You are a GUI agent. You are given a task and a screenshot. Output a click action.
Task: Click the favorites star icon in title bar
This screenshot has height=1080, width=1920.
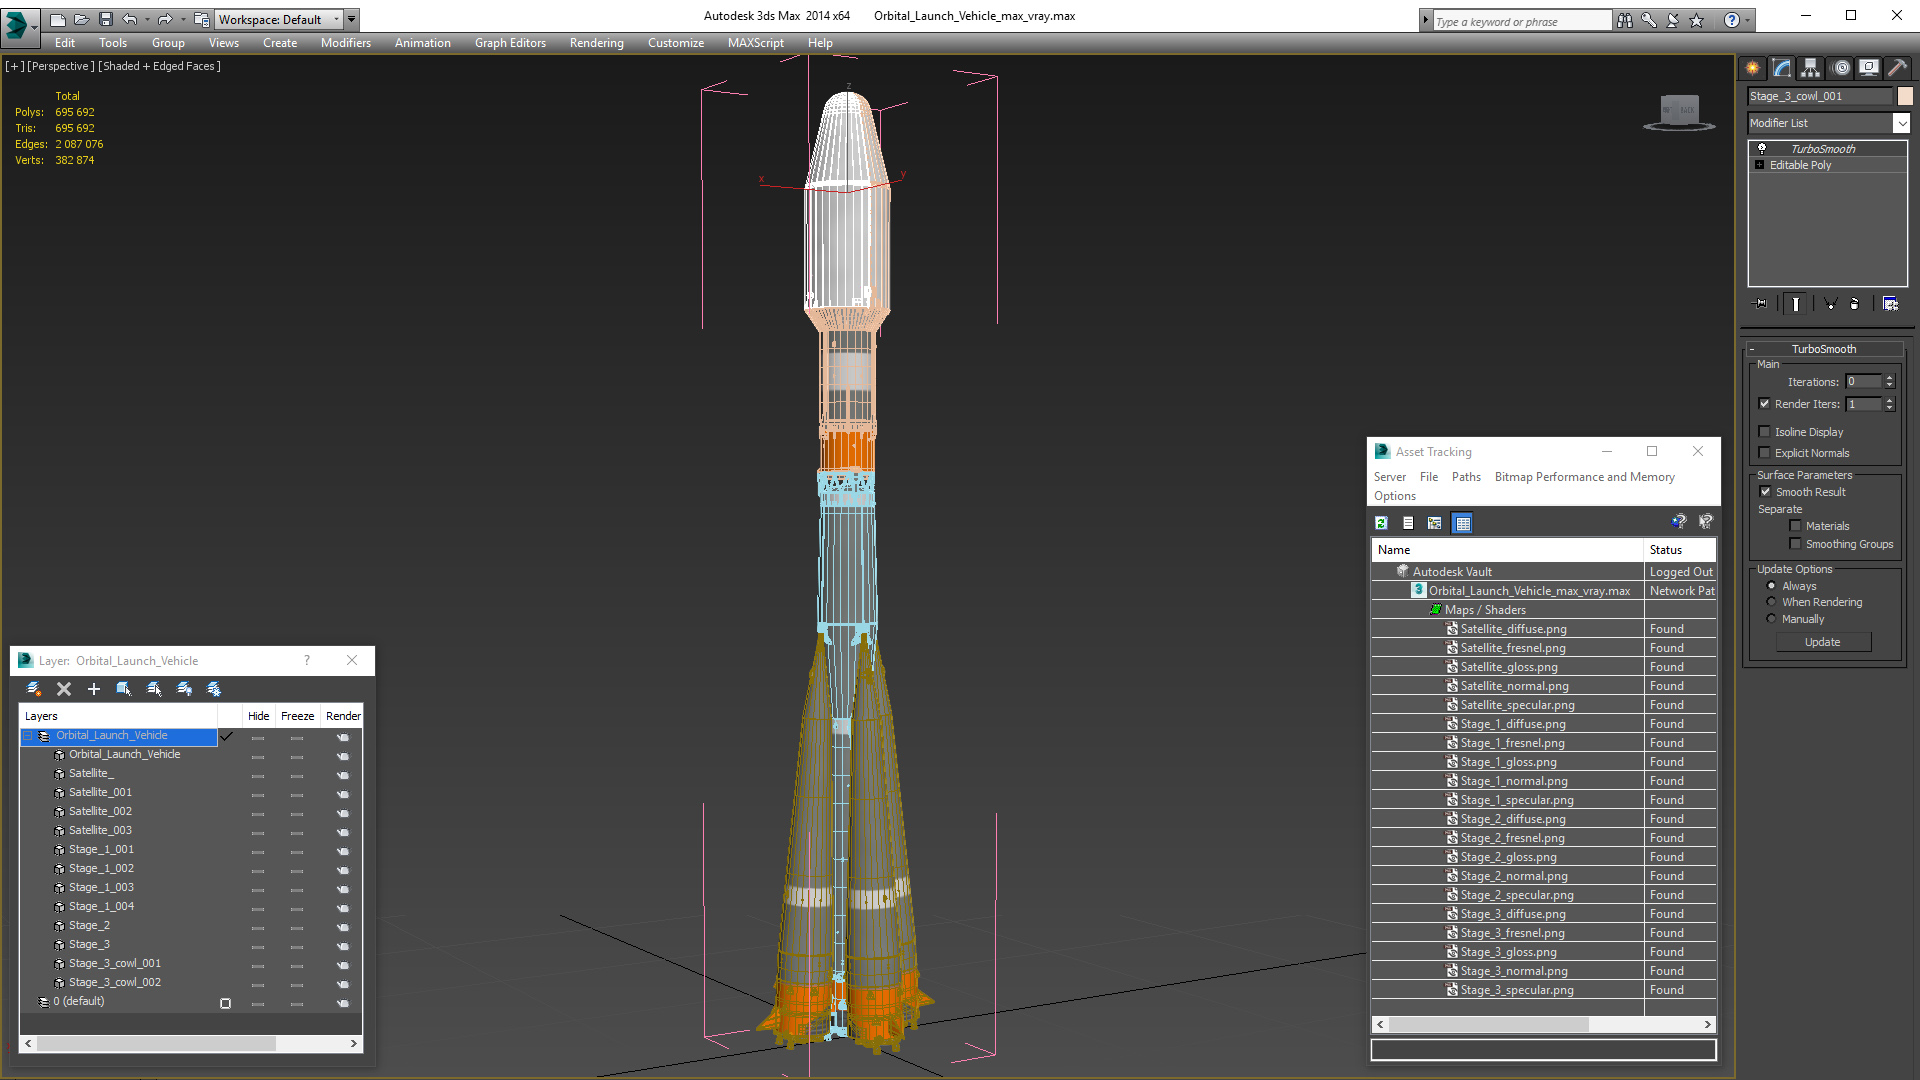pos(1697,21)
